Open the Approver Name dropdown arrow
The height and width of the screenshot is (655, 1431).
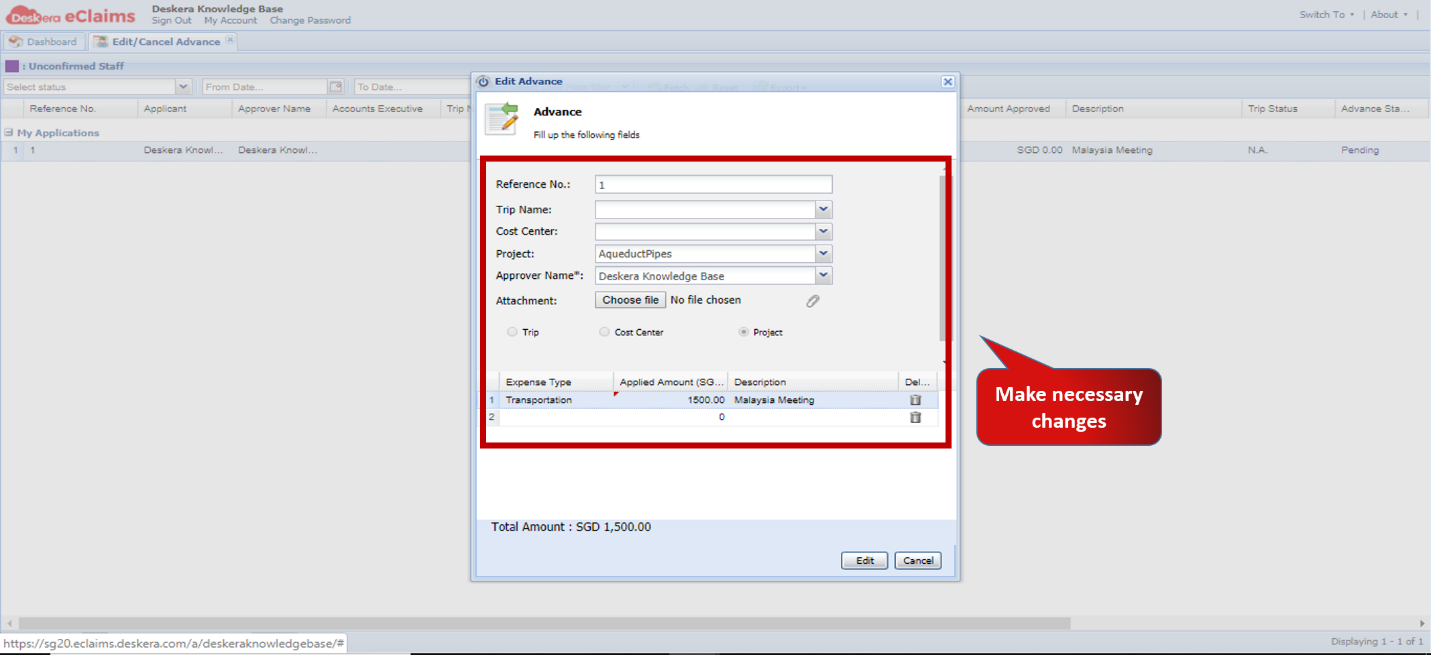[824, 276]
